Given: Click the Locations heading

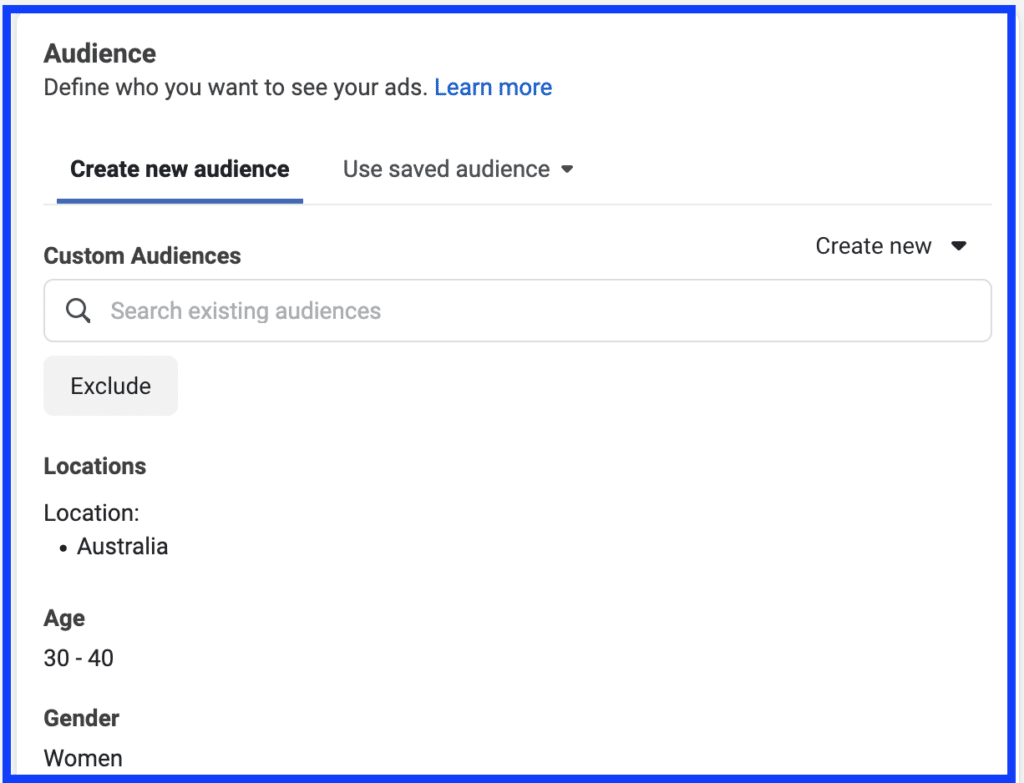Looking at the screenshot, I should coord(95,466).
